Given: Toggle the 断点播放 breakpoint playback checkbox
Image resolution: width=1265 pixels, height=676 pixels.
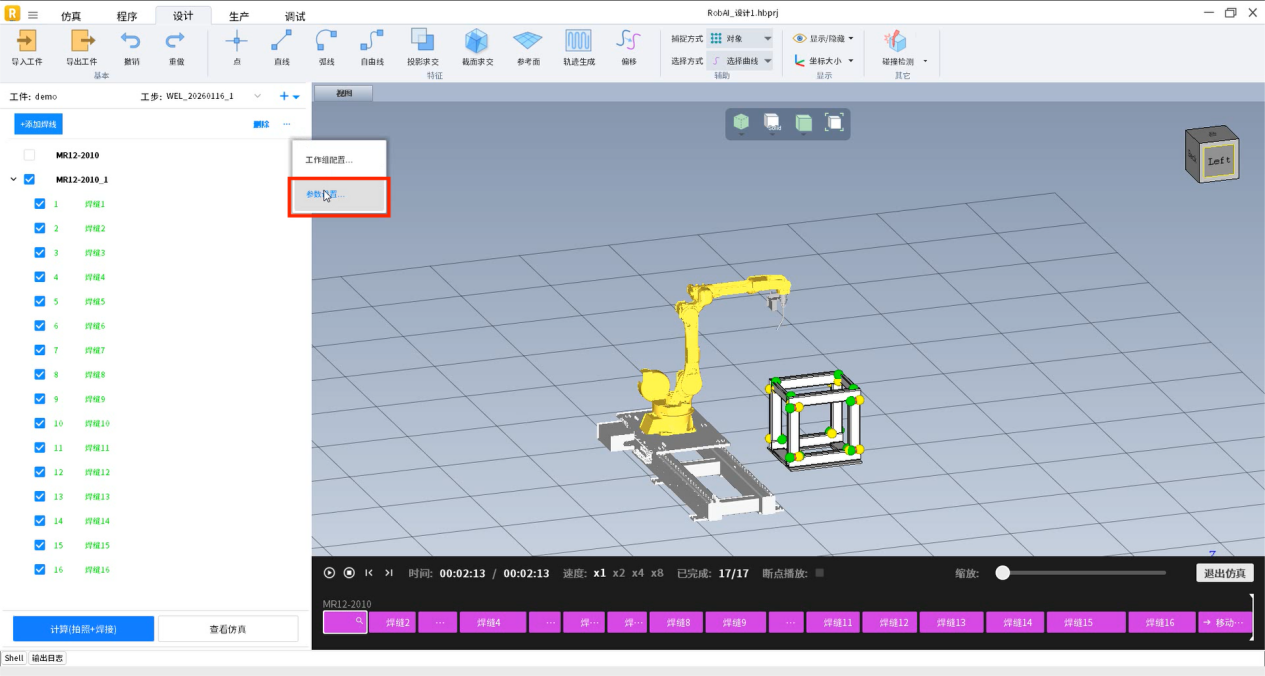Looking at the screenshot, I should coord(820,573).
